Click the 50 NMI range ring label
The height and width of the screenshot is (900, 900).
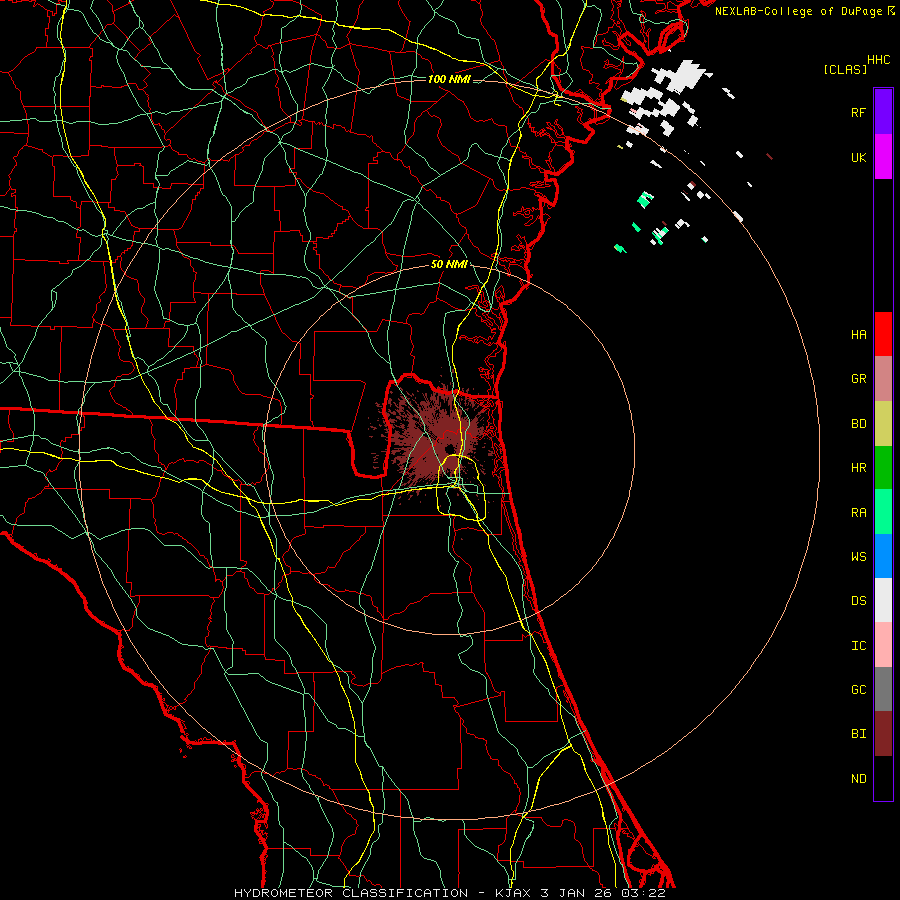tap(449, 264)
